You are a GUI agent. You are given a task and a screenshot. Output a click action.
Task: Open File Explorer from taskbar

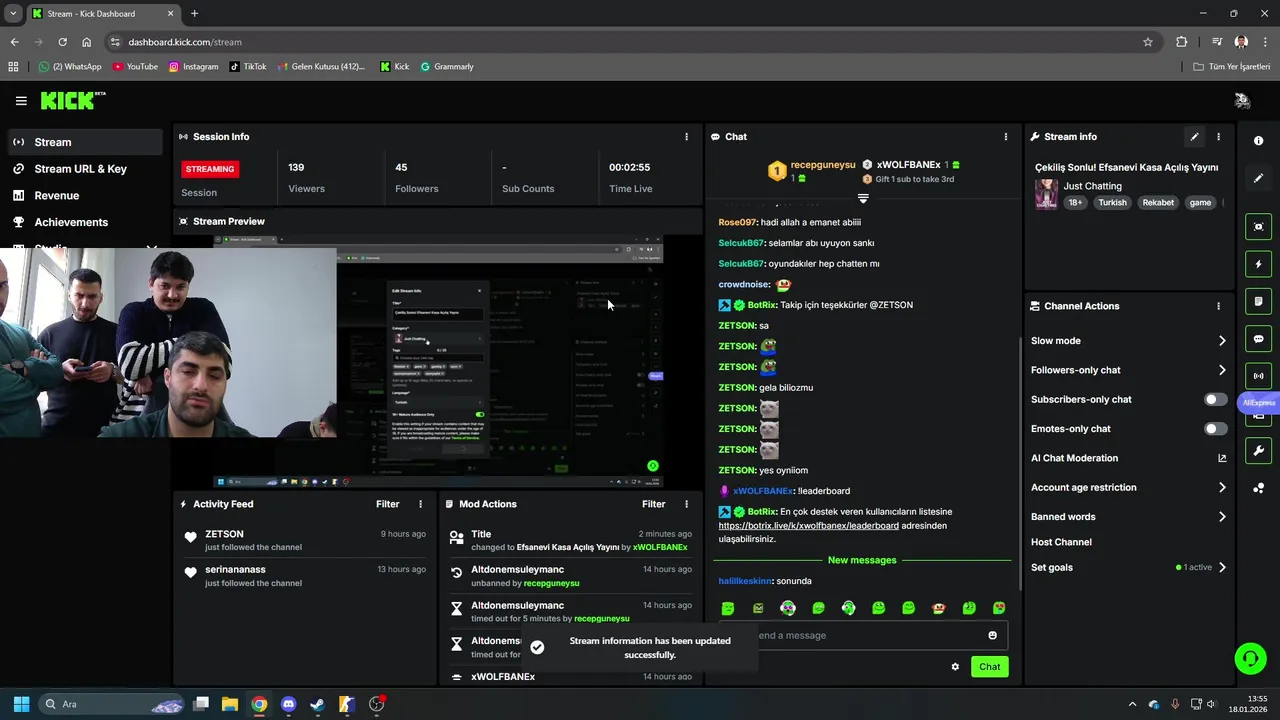(x=230, y=704)
